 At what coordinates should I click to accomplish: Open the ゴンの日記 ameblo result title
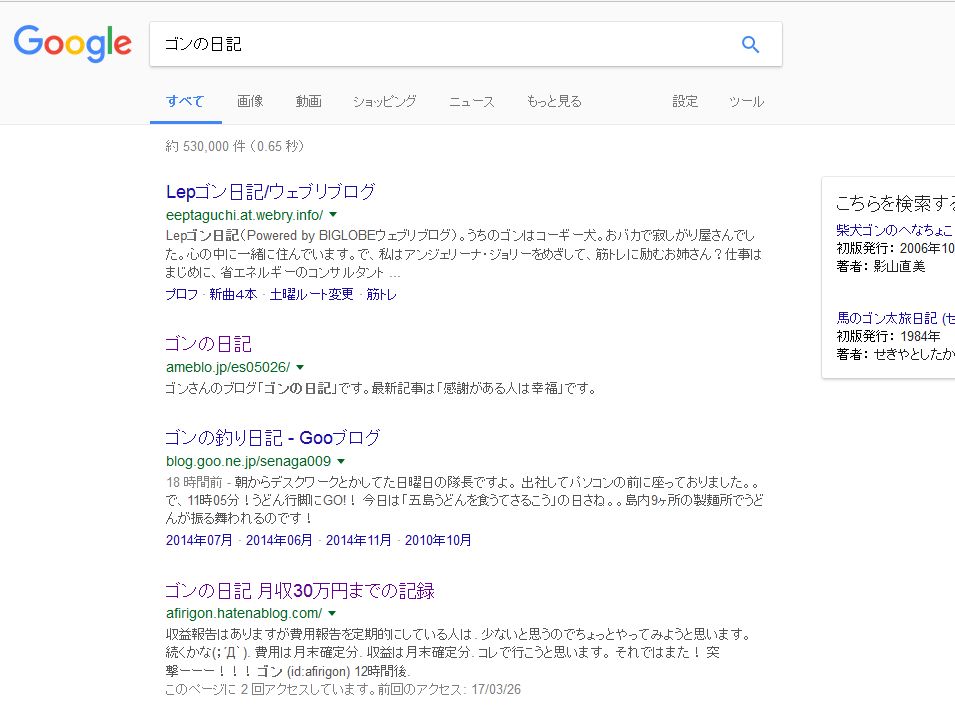(x=208, y=344)
